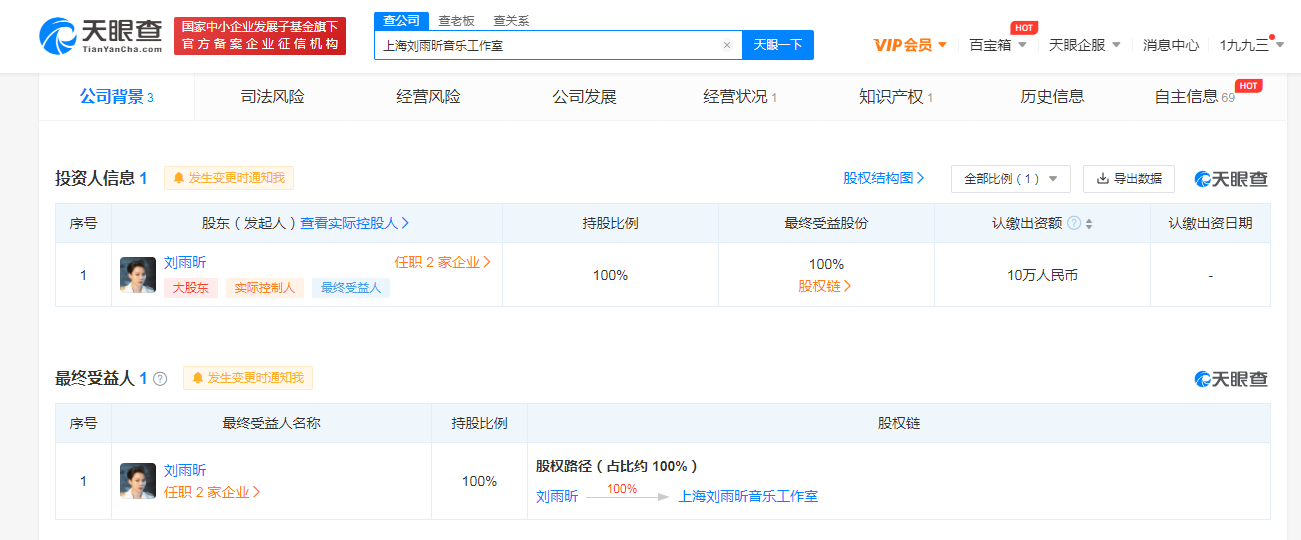
Task: Open 消息中心
Action: pyautogui.click(x=1171, y=45)
